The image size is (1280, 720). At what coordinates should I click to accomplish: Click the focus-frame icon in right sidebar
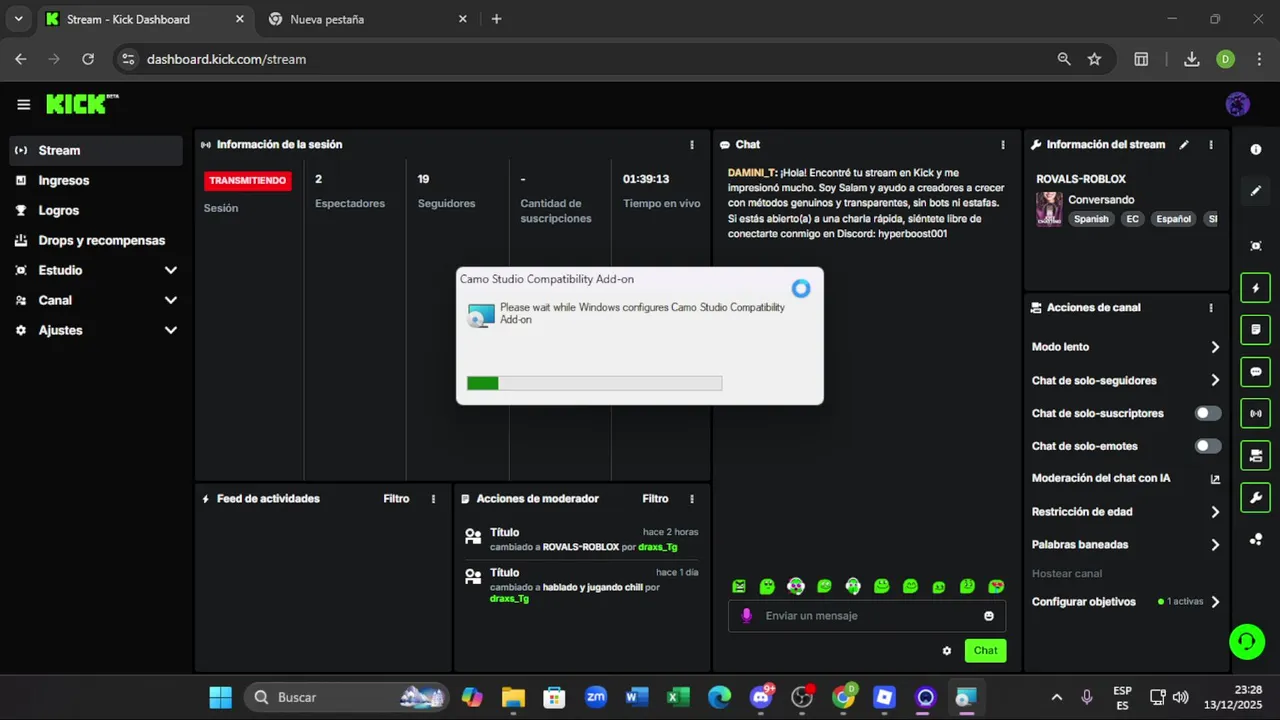click(1256, 246)
